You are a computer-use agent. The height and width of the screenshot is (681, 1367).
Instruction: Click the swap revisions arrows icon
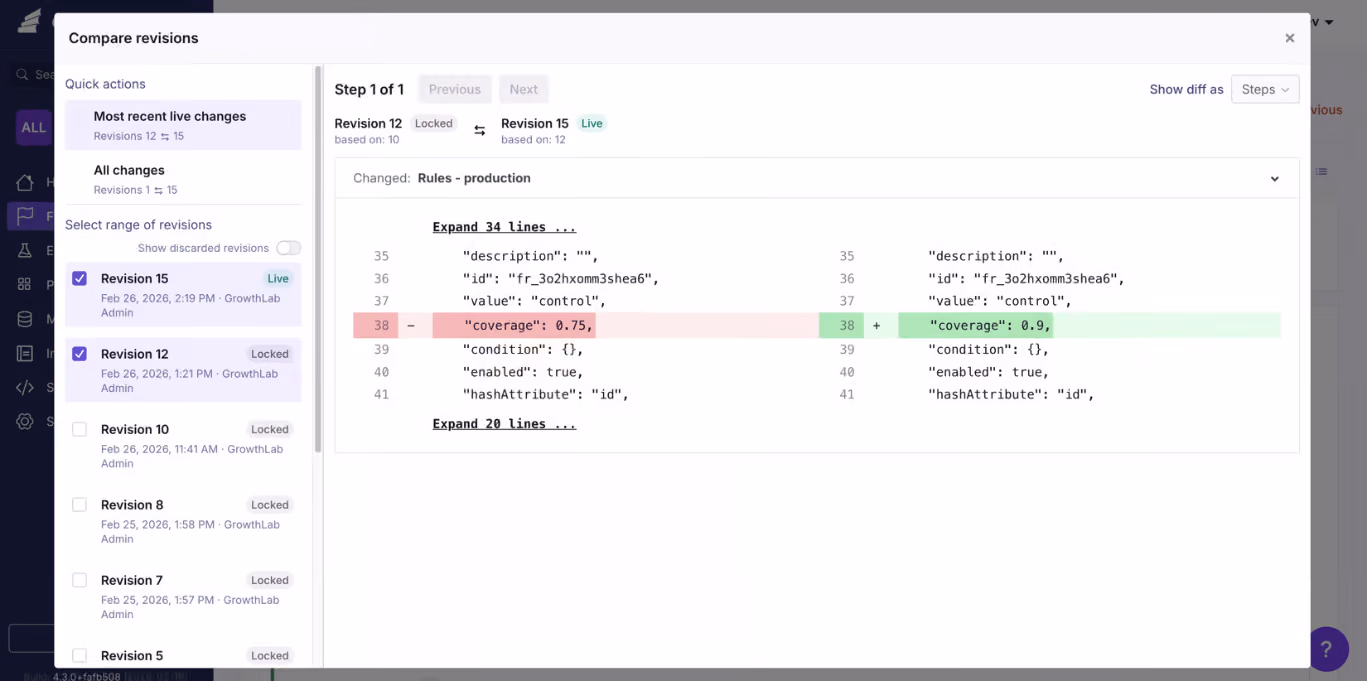(x=480, y=131)
